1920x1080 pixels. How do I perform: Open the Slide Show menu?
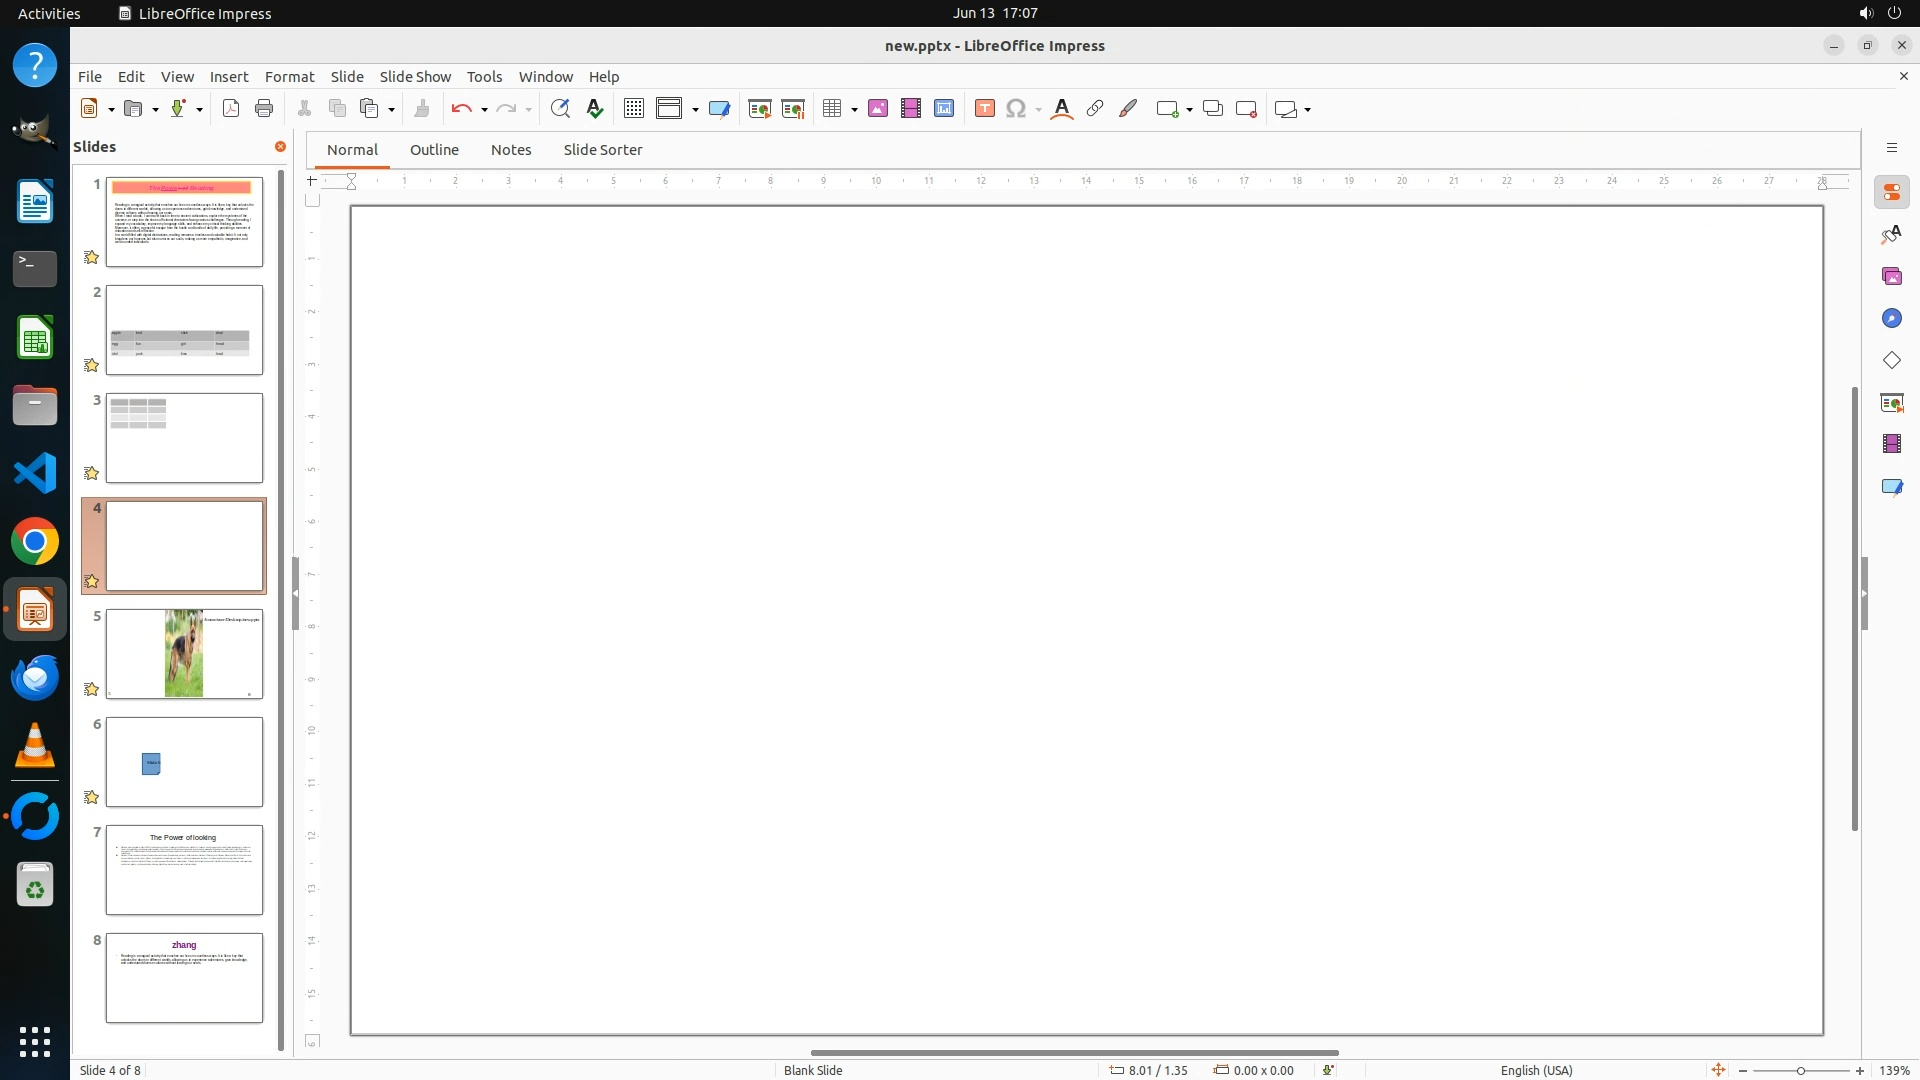coord(415,77)
